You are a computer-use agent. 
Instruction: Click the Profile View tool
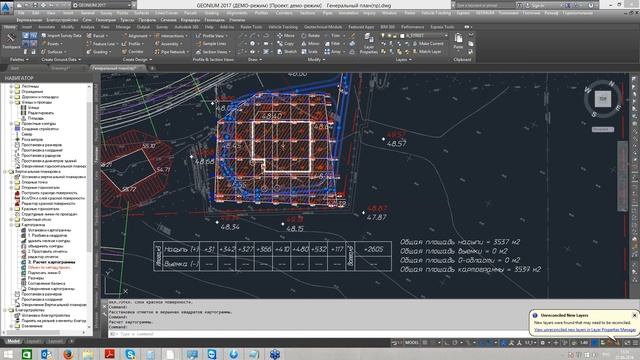211,36
